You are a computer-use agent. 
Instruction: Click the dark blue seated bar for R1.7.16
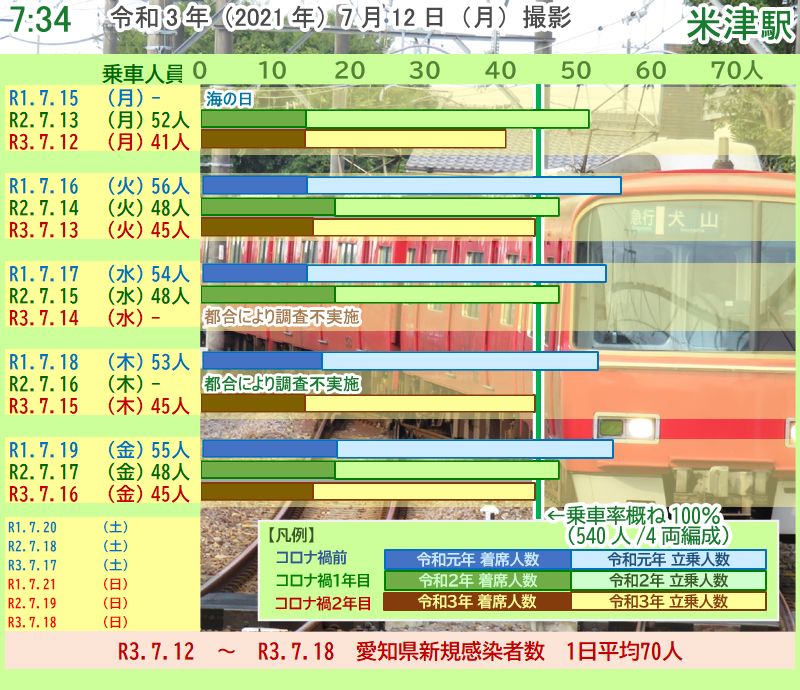point(255,185)
